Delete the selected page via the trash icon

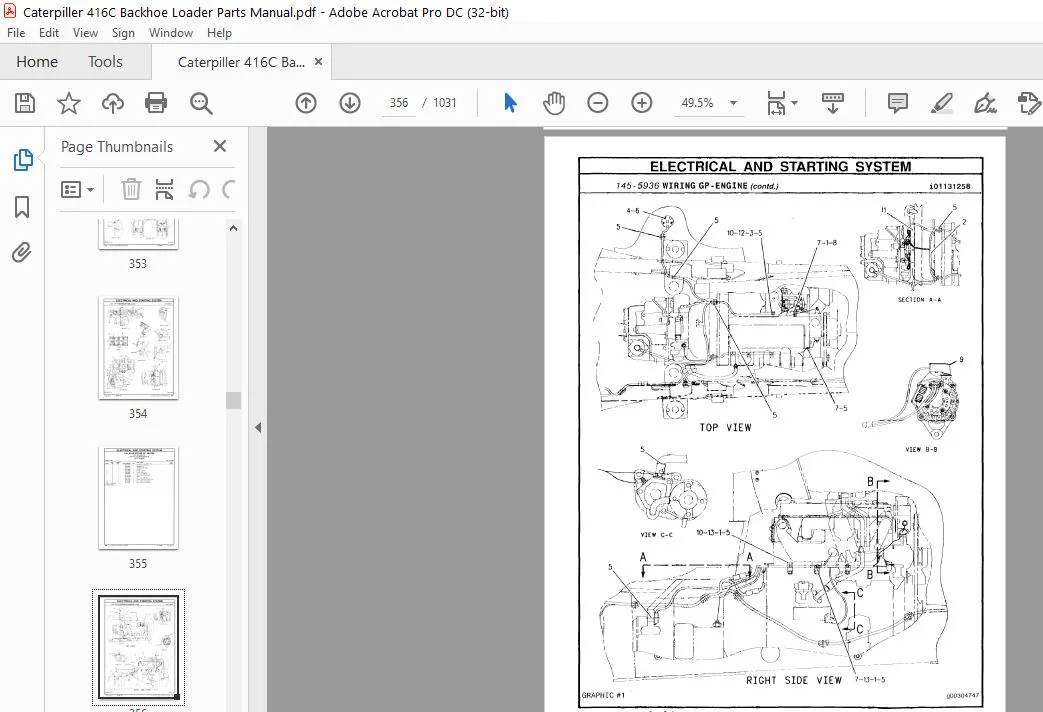tap(131, 190)
